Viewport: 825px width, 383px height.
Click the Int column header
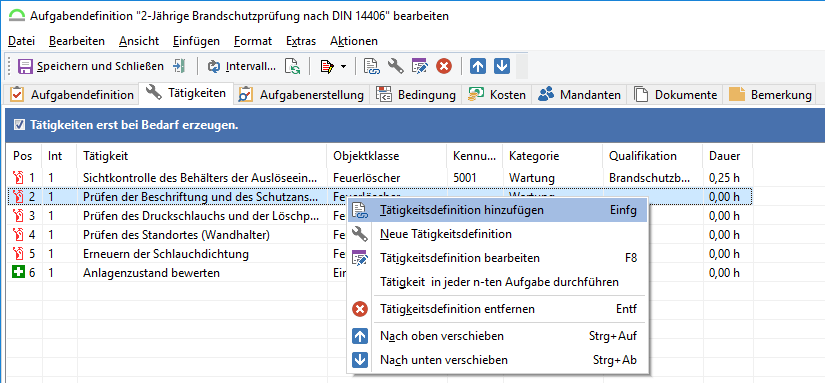59,156
